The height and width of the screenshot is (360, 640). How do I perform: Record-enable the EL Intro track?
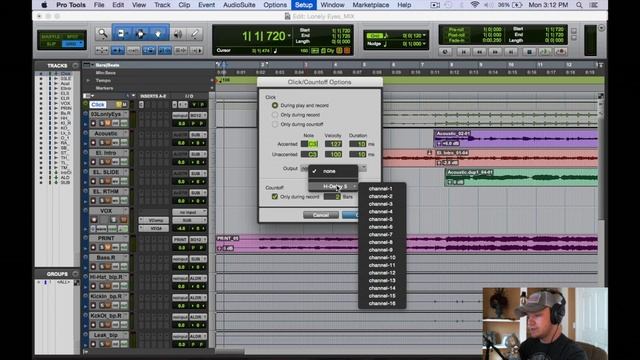click(93, 162)
